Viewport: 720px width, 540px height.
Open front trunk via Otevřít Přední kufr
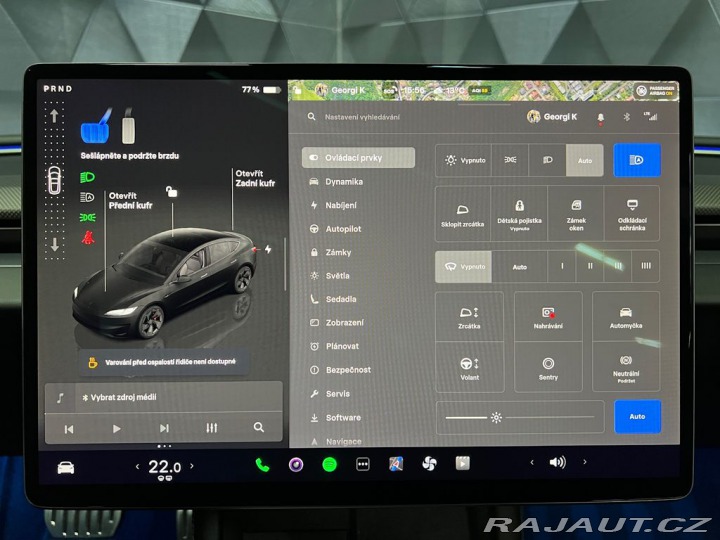tap(130, 201)
